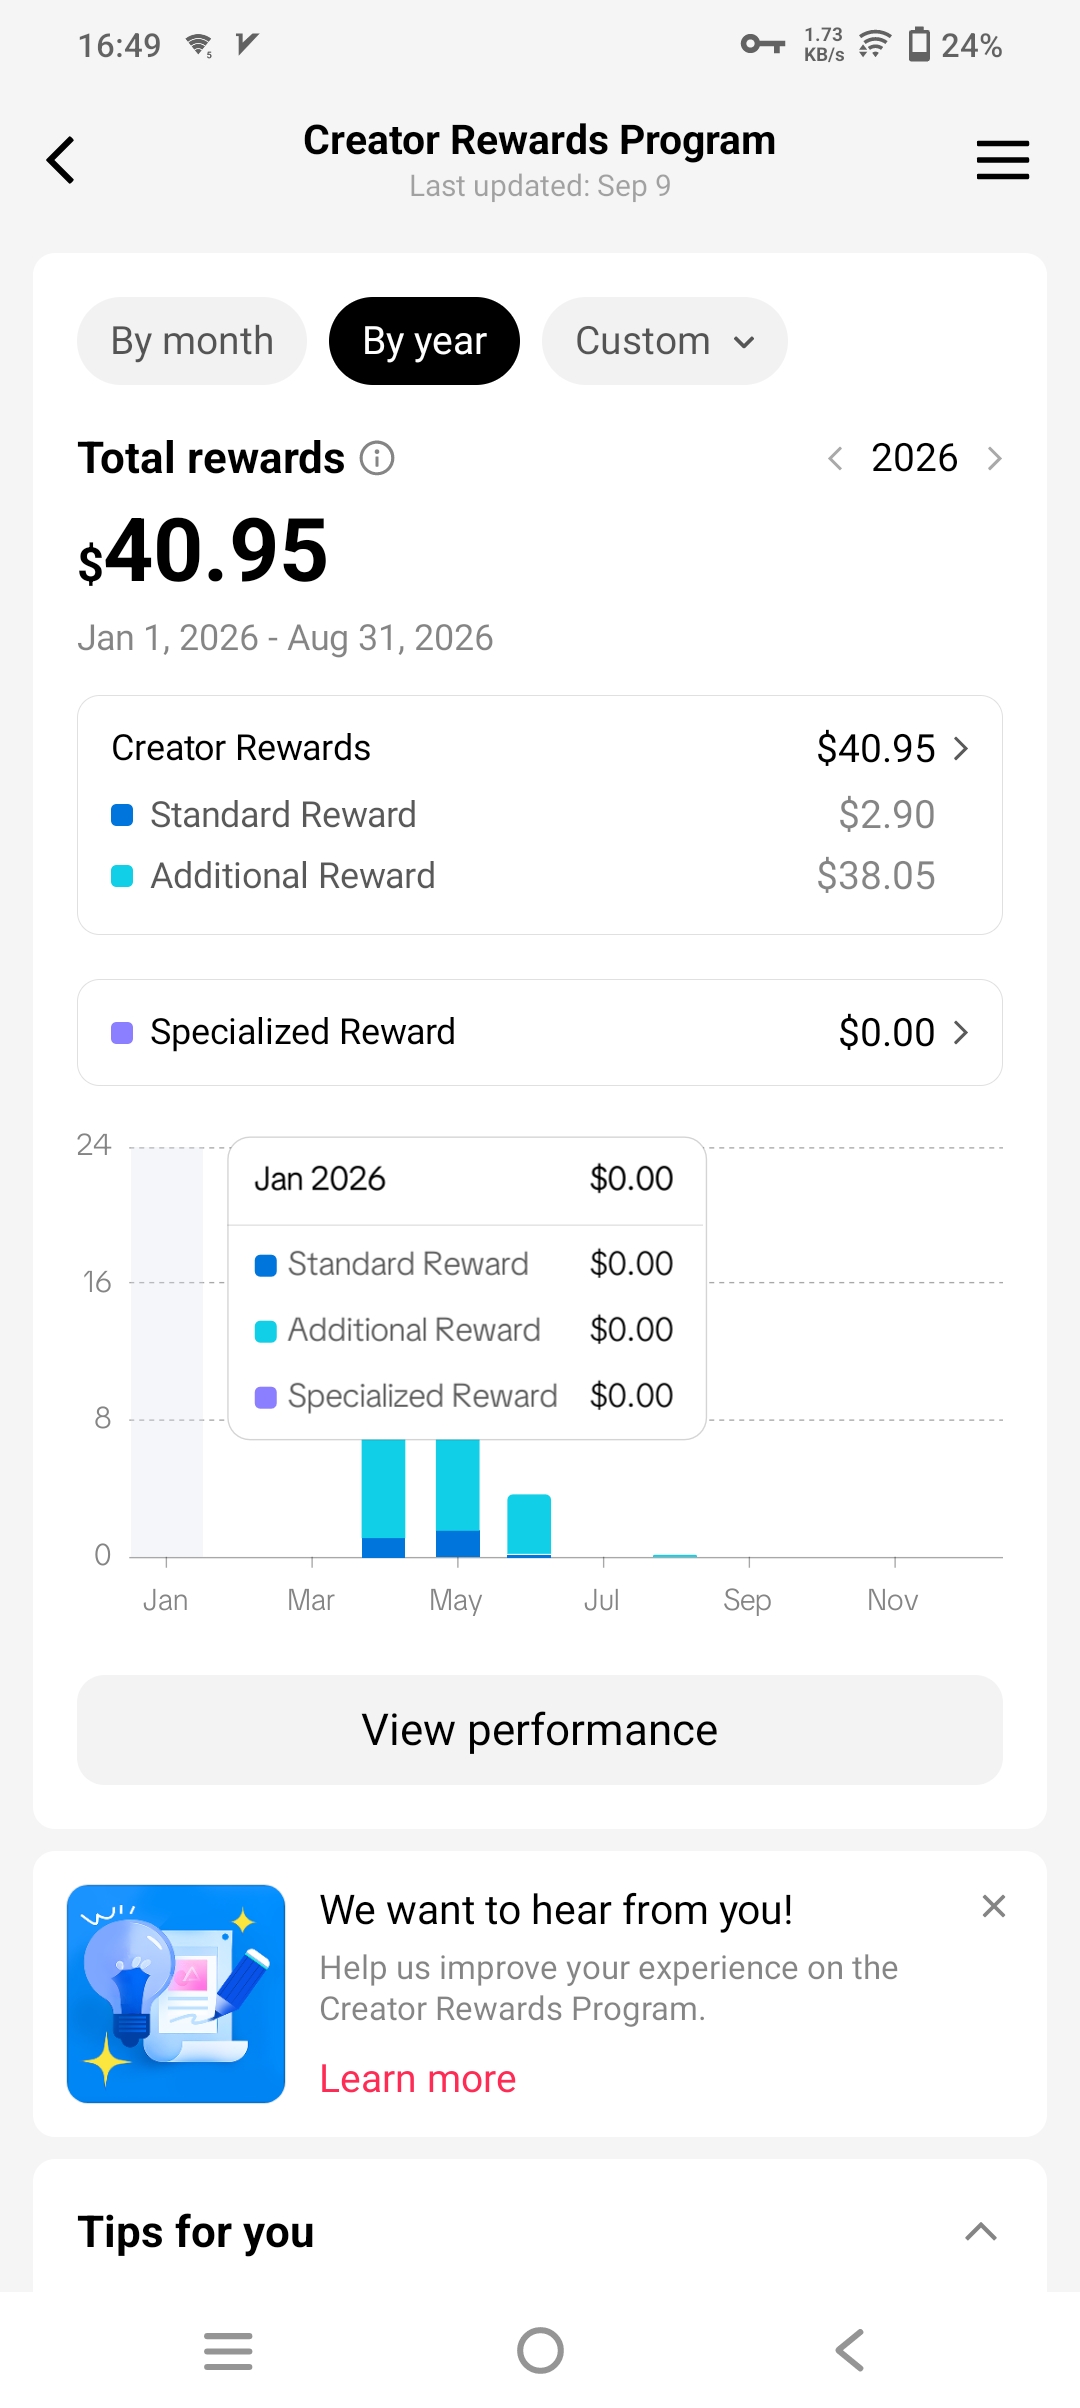The image size is (1080, 2408).
Task: Expand Creator Rewards $40.95 details
Action: tap(540, 748)
